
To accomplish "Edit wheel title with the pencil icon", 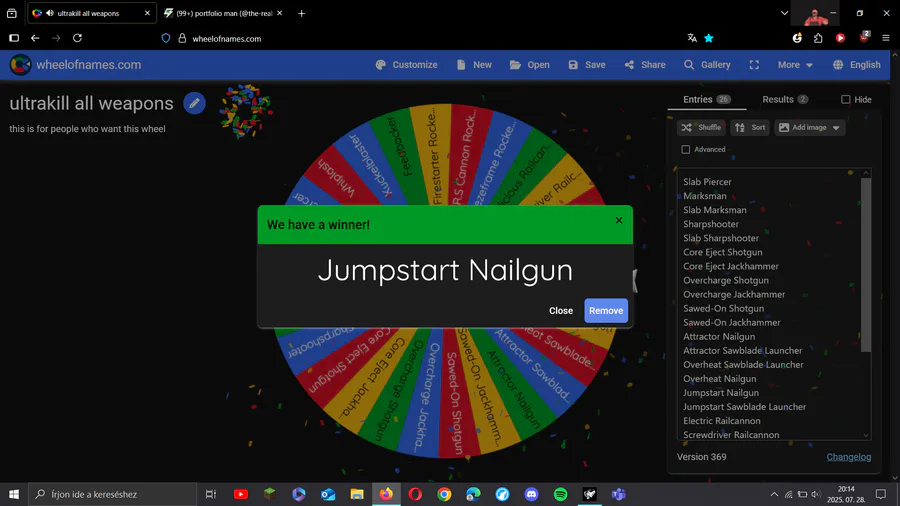I will click(195, 103).
